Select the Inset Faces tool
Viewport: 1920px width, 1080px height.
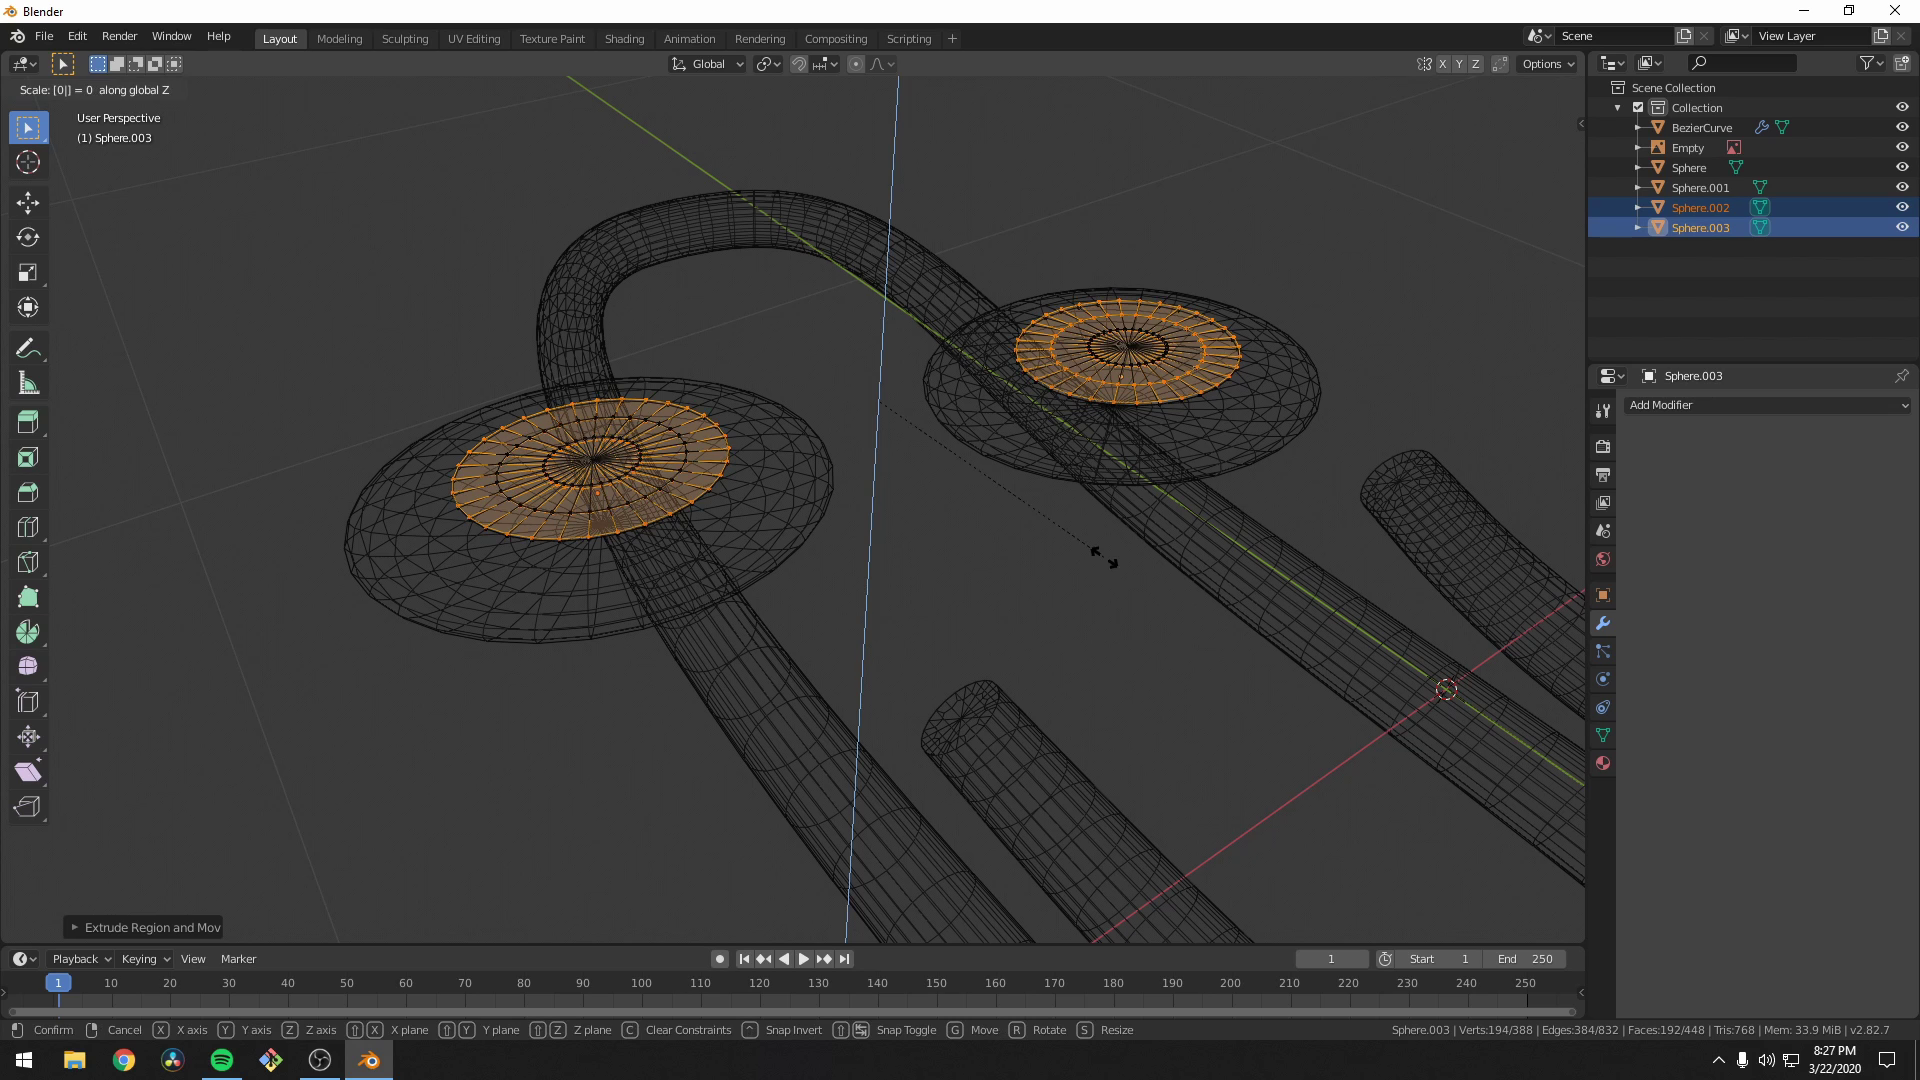pos(28,456)
